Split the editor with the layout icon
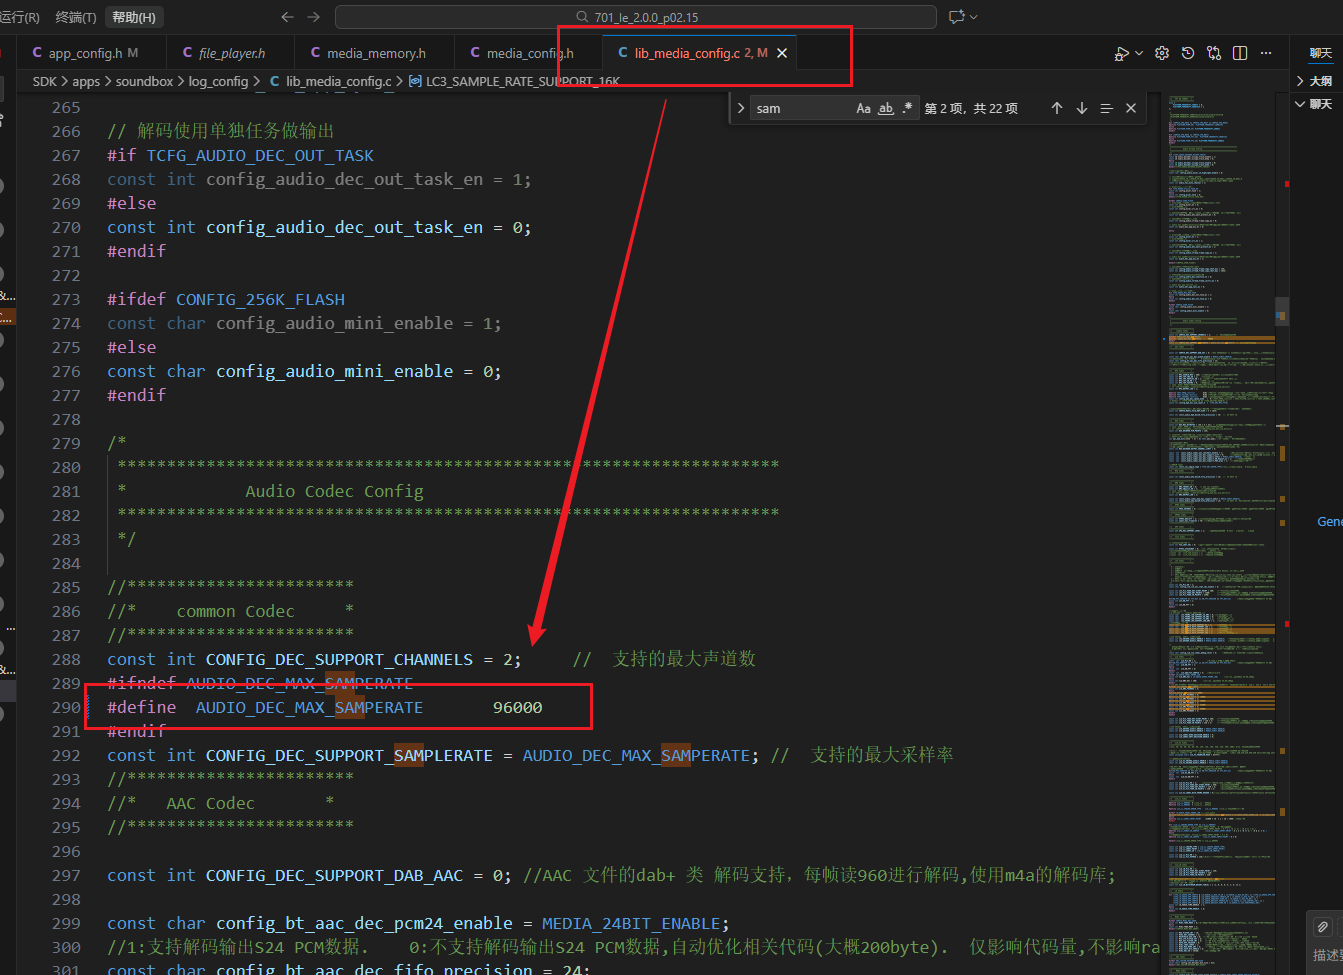 [x=1240, y=53]
